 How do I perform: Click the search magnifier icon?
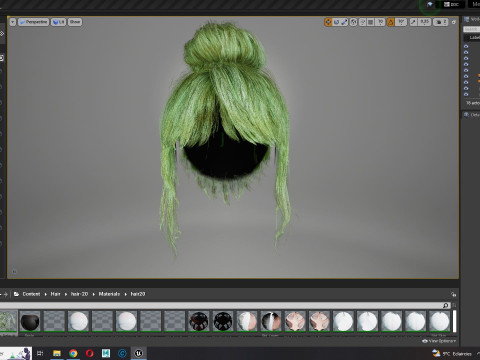point(446,305)
